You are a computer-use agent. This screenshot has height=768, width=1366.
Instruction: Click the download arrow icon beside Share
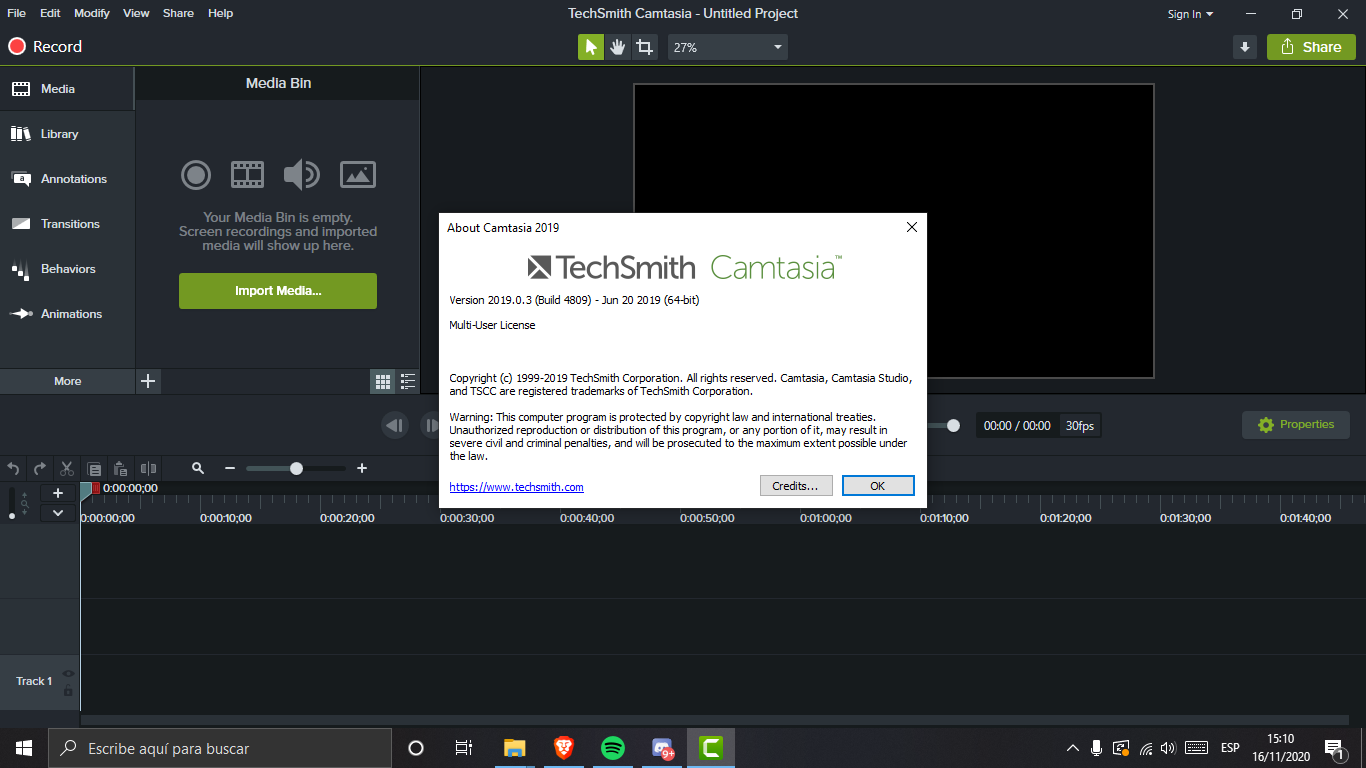[x=1245, y=47]
